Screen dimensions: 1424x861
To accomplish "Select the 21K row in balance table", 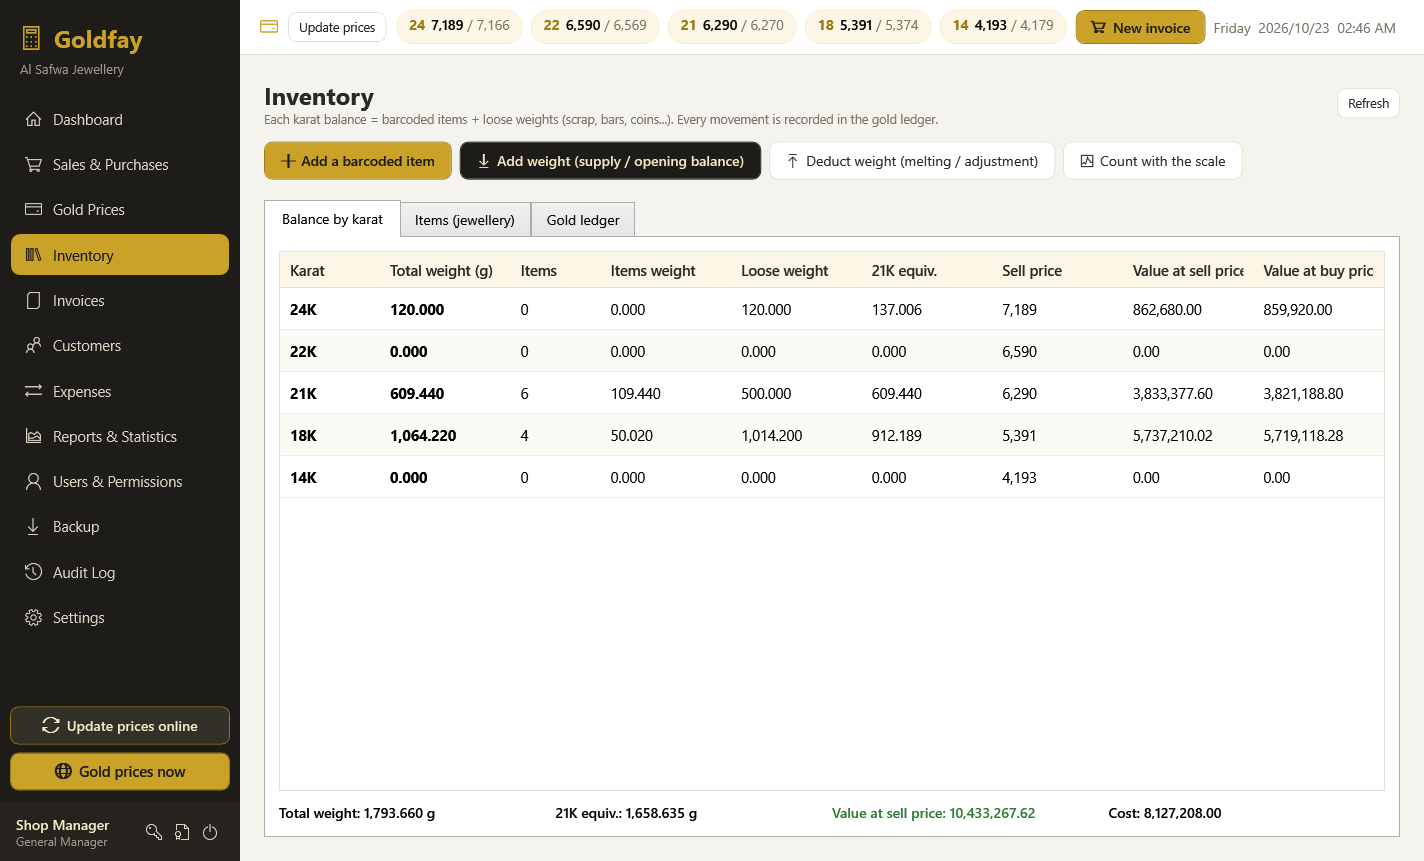I will point(832,393).
